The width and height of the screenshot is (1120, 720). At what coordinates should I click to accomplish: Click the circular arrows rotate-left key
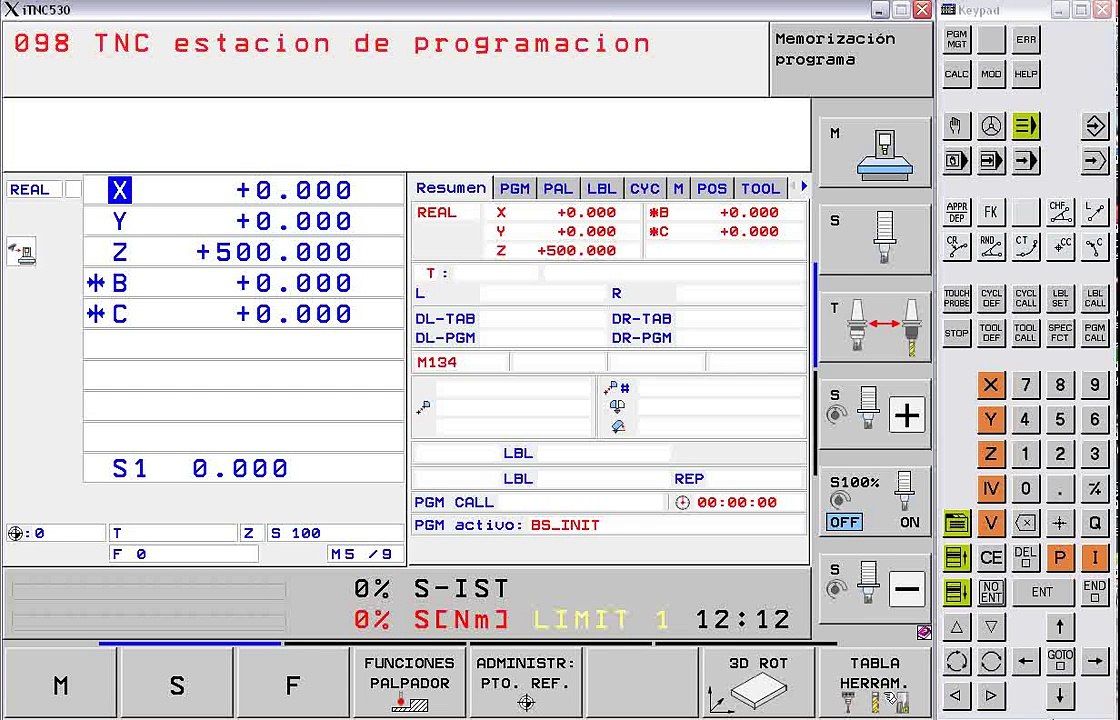pos(956,661)
